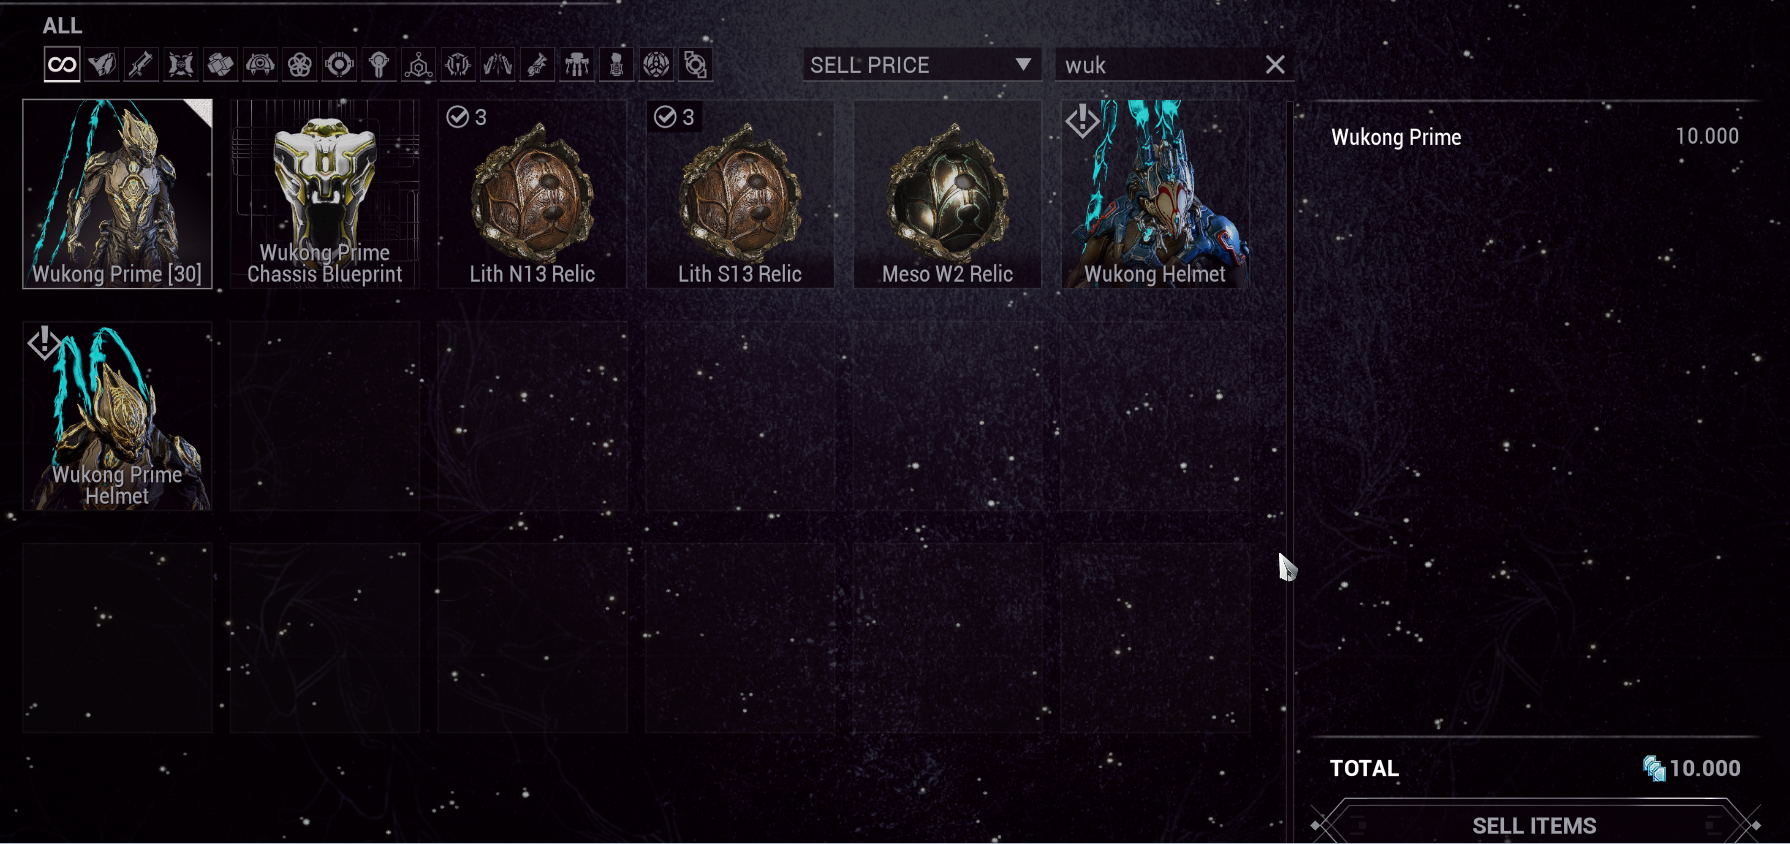Screen dimensions: 1790x844
Task: Filter inventory by rifle weapons icon
Action: coord(141,65)
